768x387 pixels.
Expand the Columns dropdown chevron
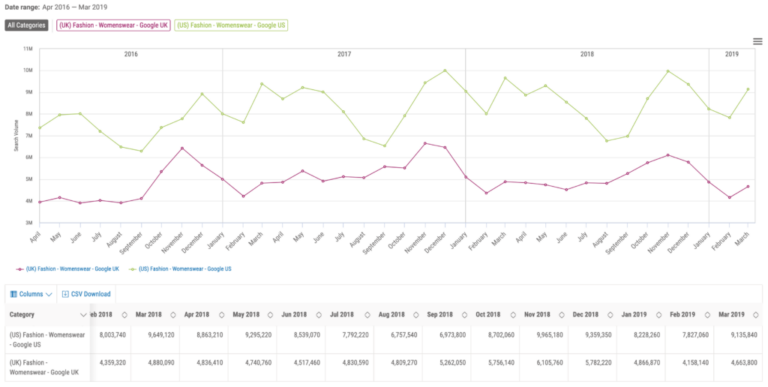48,294
